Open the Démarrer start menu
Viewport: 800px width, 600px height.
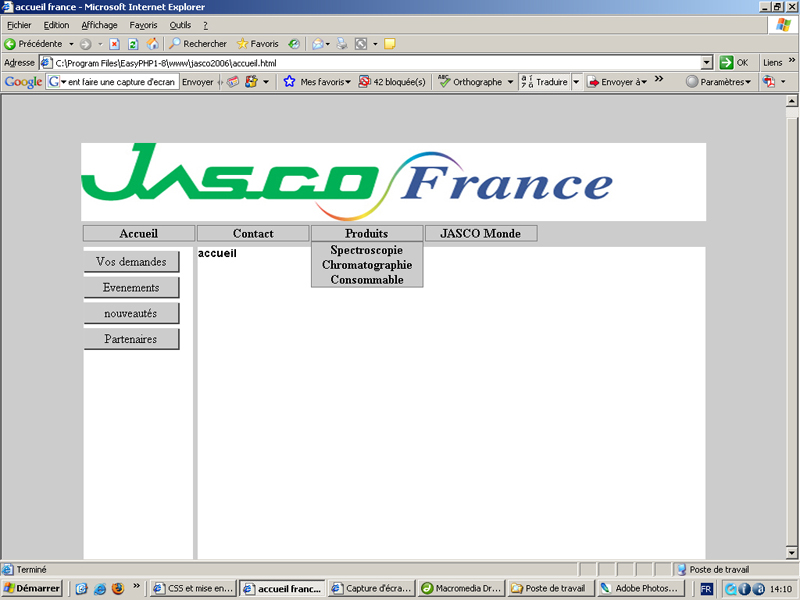(32, 589)
